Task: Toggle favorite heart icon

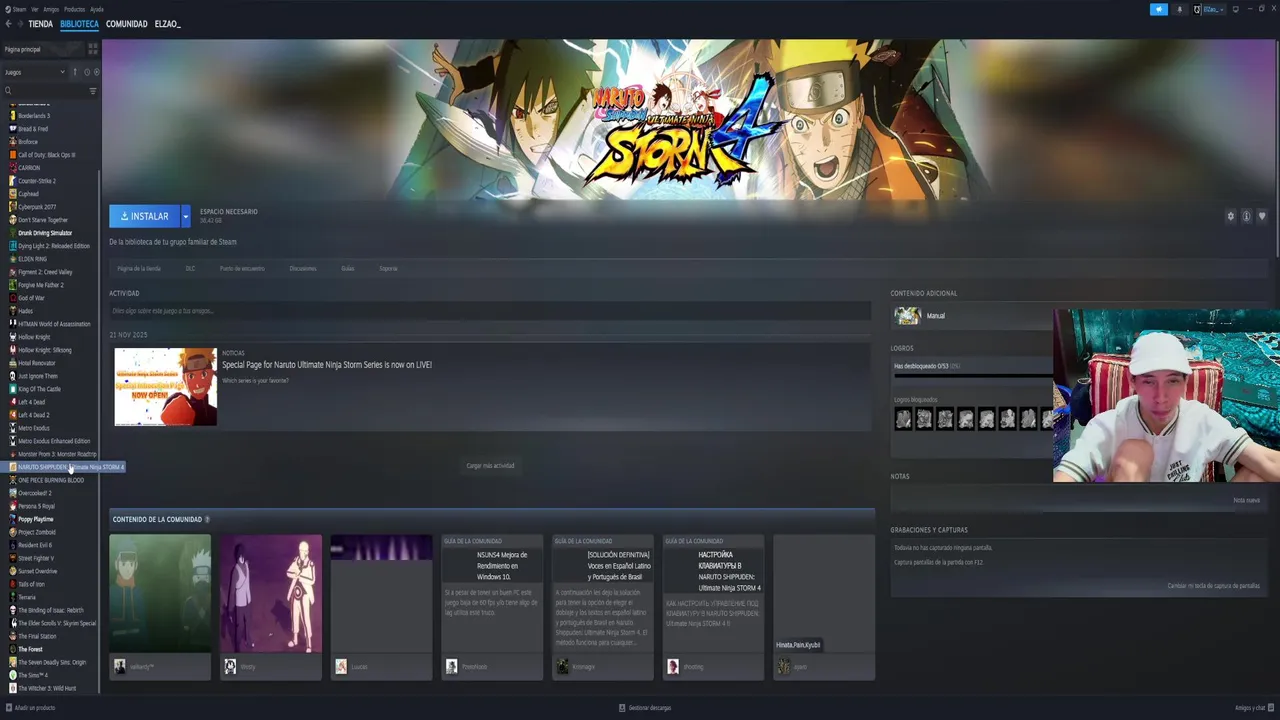Action: [x=1262, y=216]
